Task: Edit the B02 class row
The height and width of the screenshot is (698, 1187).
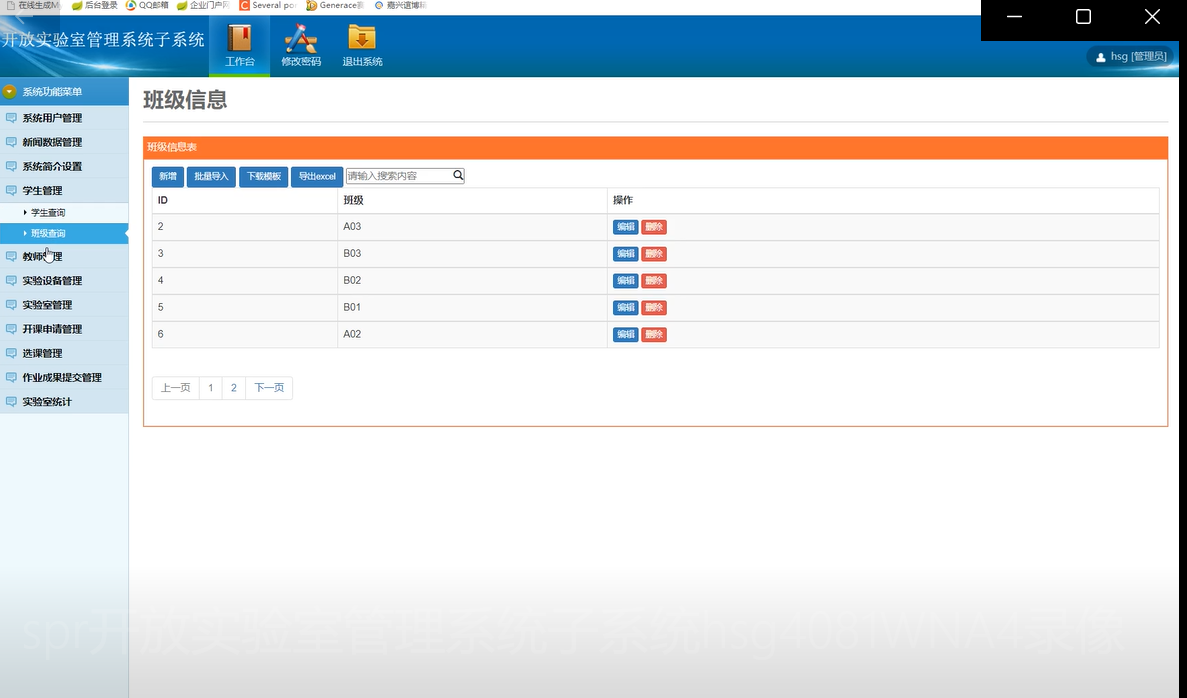Action: (625, 281)
